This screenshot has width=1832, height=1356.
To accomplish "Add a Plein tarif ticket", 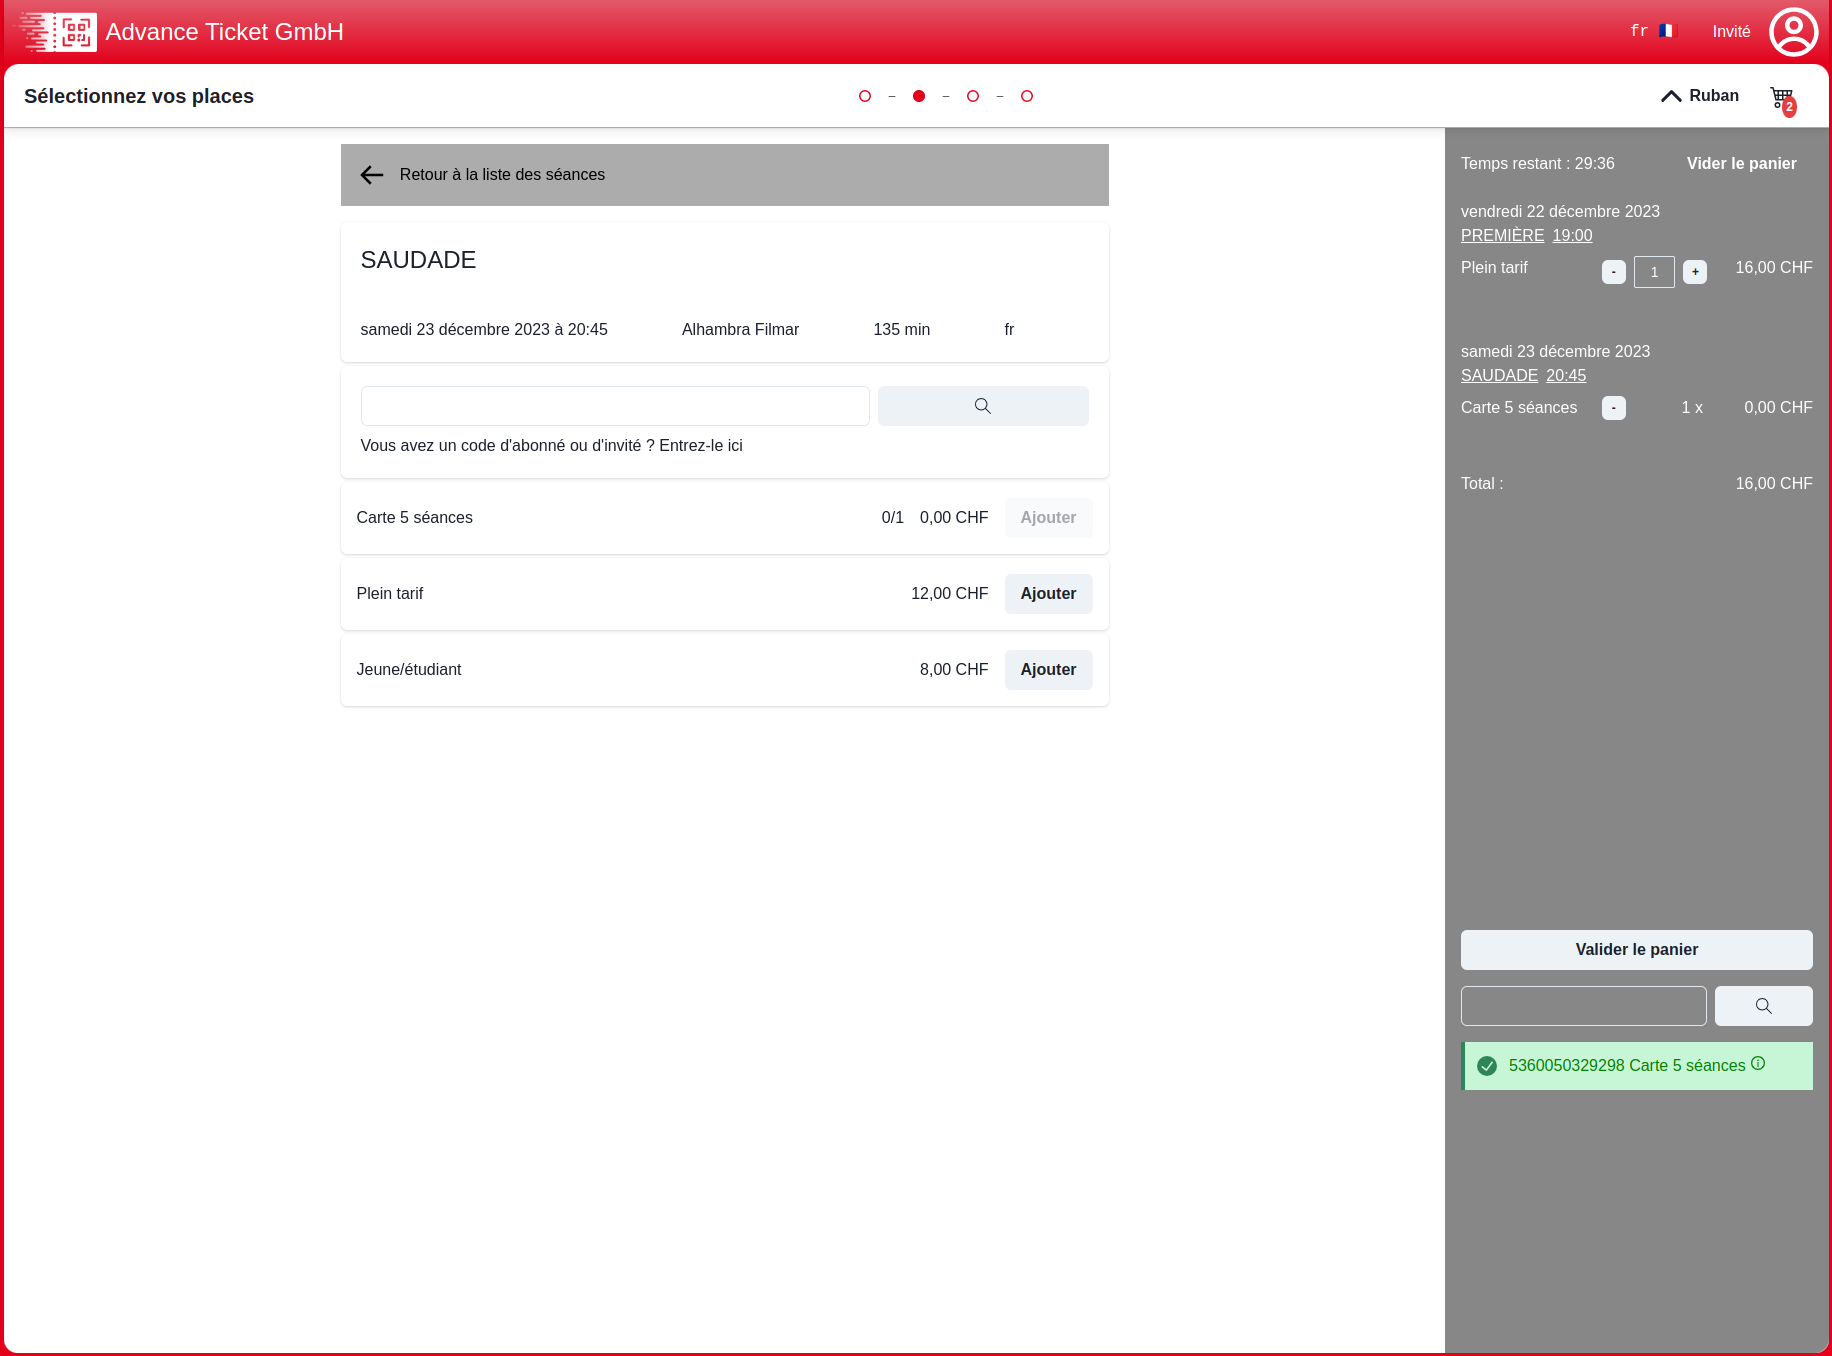I will (x=1048, y=594).
